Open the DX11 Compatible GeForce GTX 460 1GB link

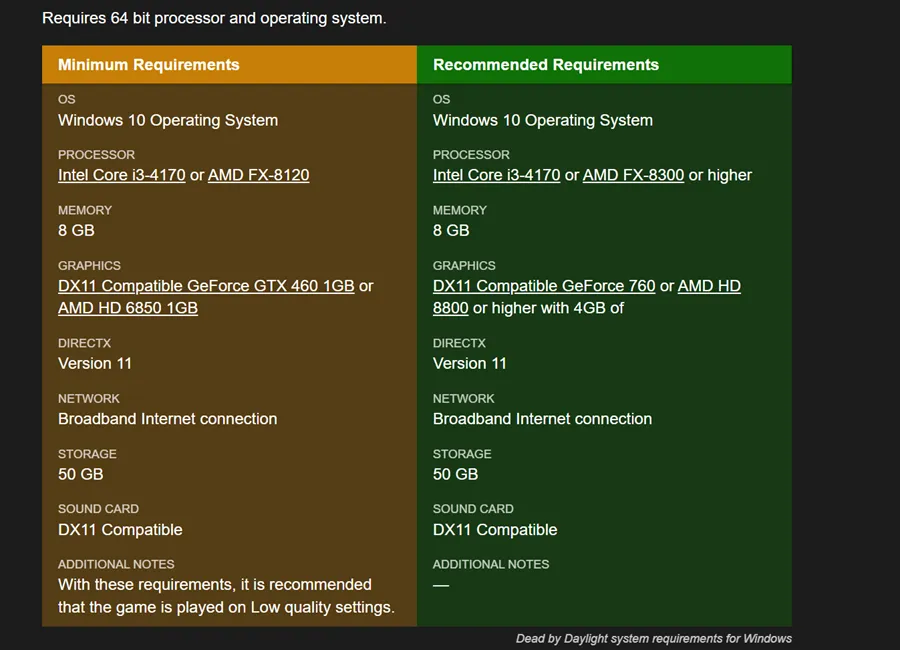[x=206, y=286]
